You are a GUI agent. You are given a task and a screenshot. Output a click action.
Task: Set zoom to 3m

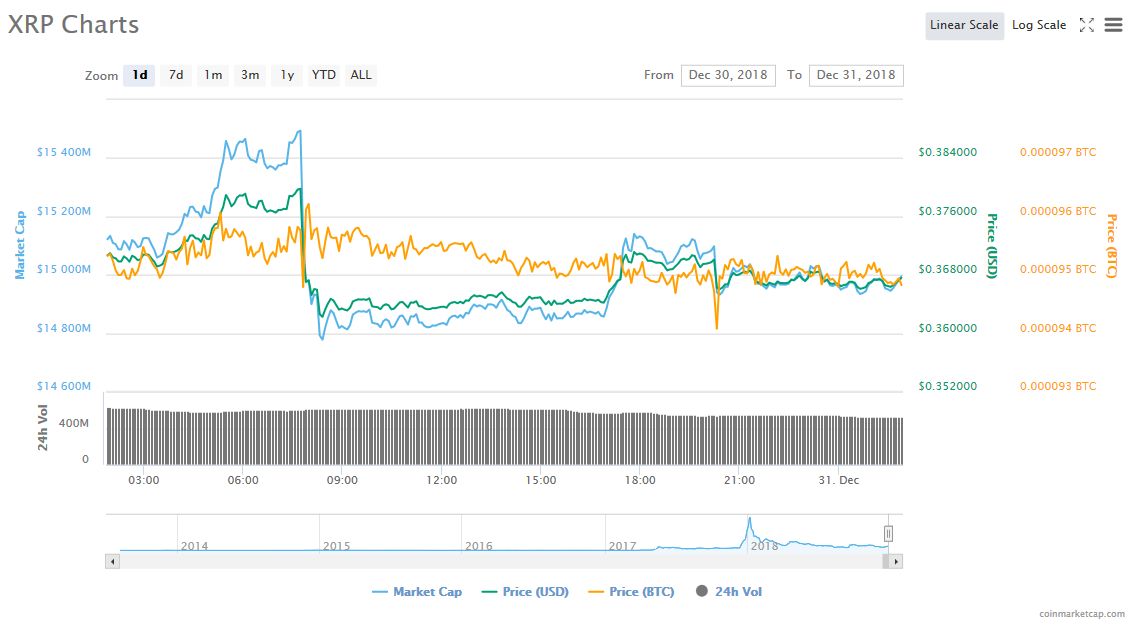[250, 75]
